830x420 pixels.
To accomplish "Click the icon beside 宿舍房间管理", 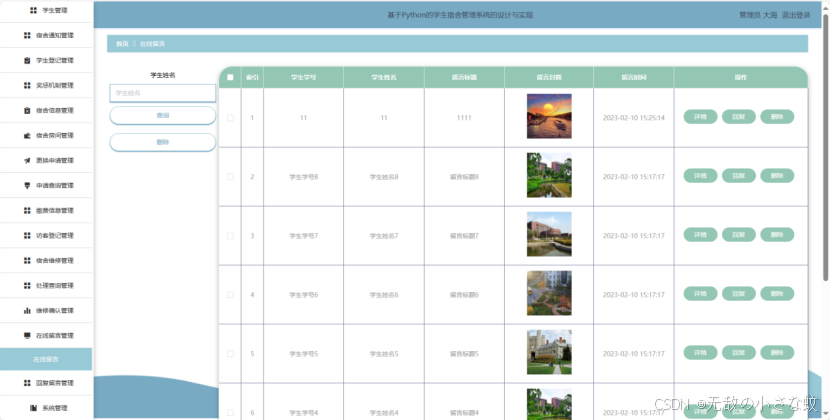I will [27, 136].
